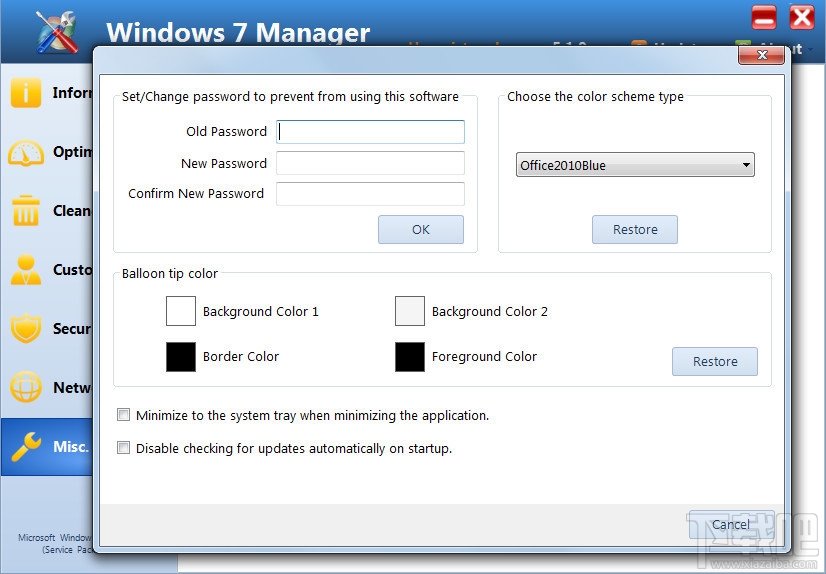Open the Security shield icon
The image size is (826, 574).
click(26, 328)
